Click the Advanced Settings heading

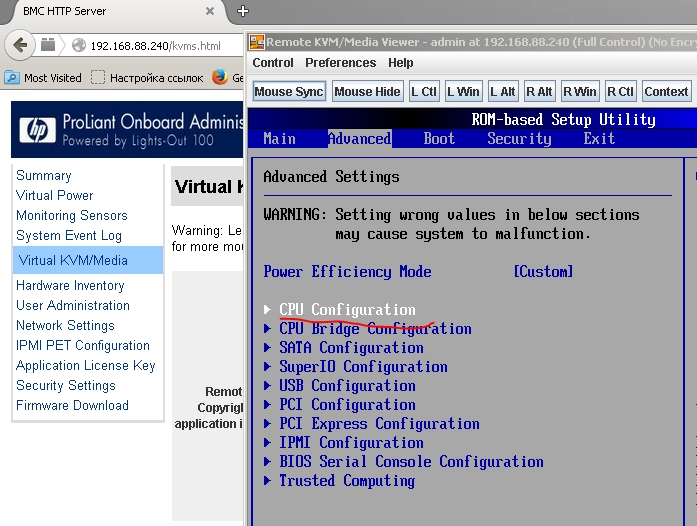pos(331,177)
